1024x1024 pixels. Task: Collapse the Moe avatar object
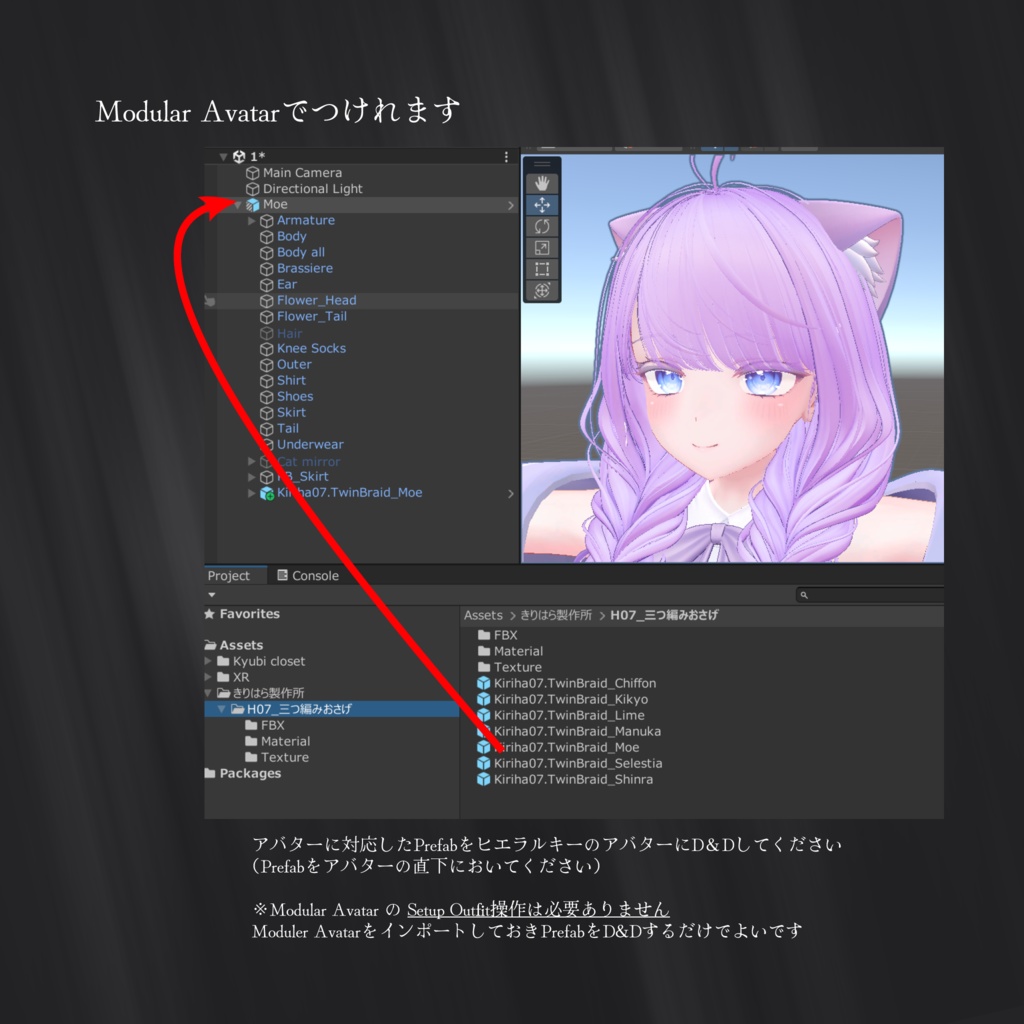click(x=238, y=205)
